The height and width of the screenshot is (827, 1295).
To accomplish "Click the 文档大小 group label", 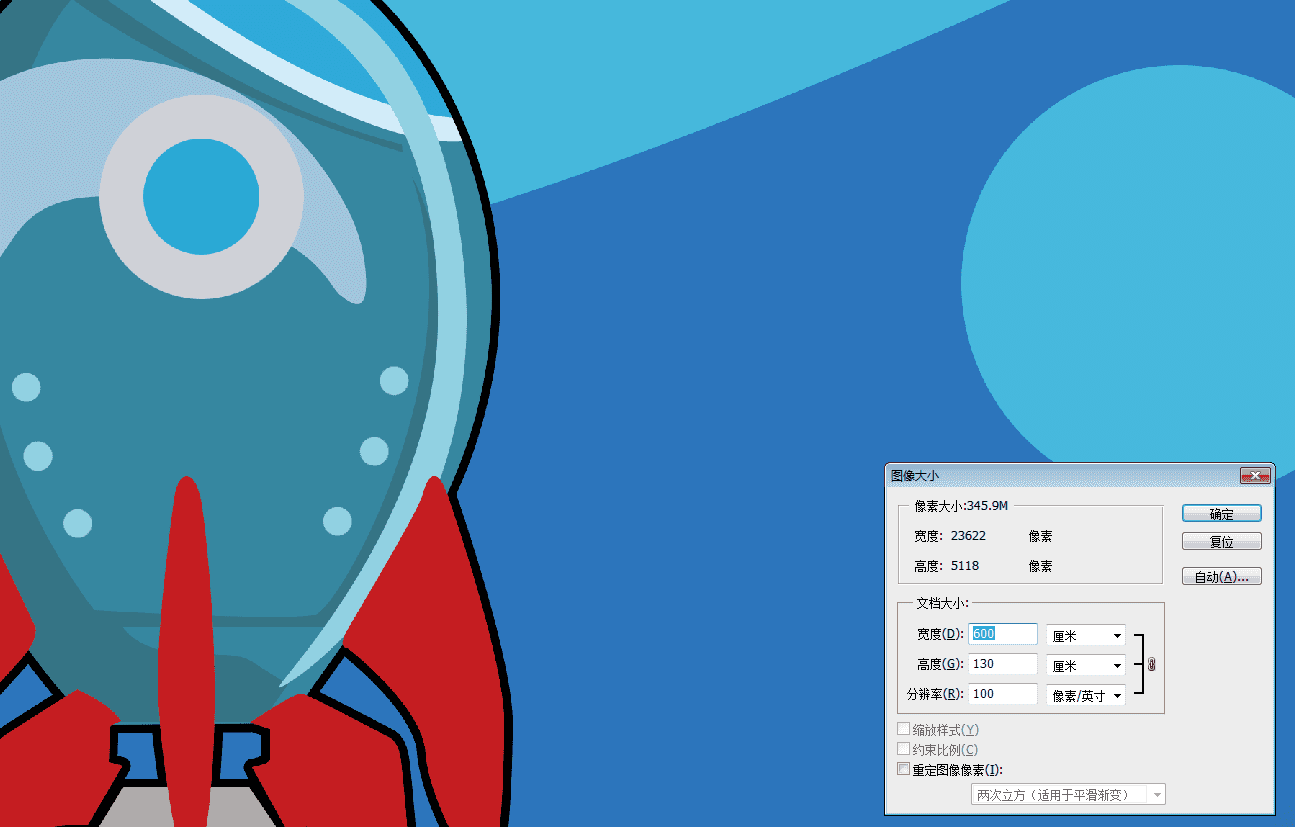I will [942, 604].
